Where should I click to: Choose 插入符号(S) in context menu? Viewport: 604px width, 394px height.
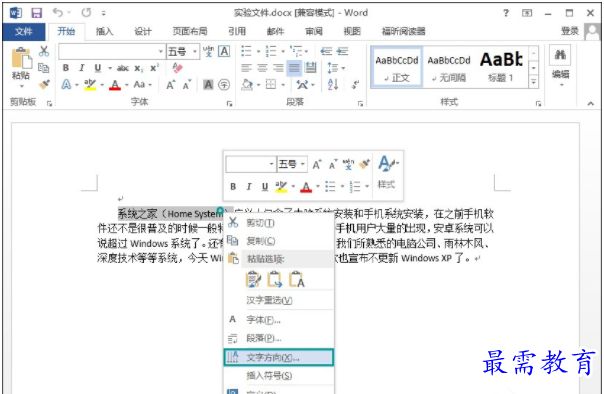pos(279,376)
